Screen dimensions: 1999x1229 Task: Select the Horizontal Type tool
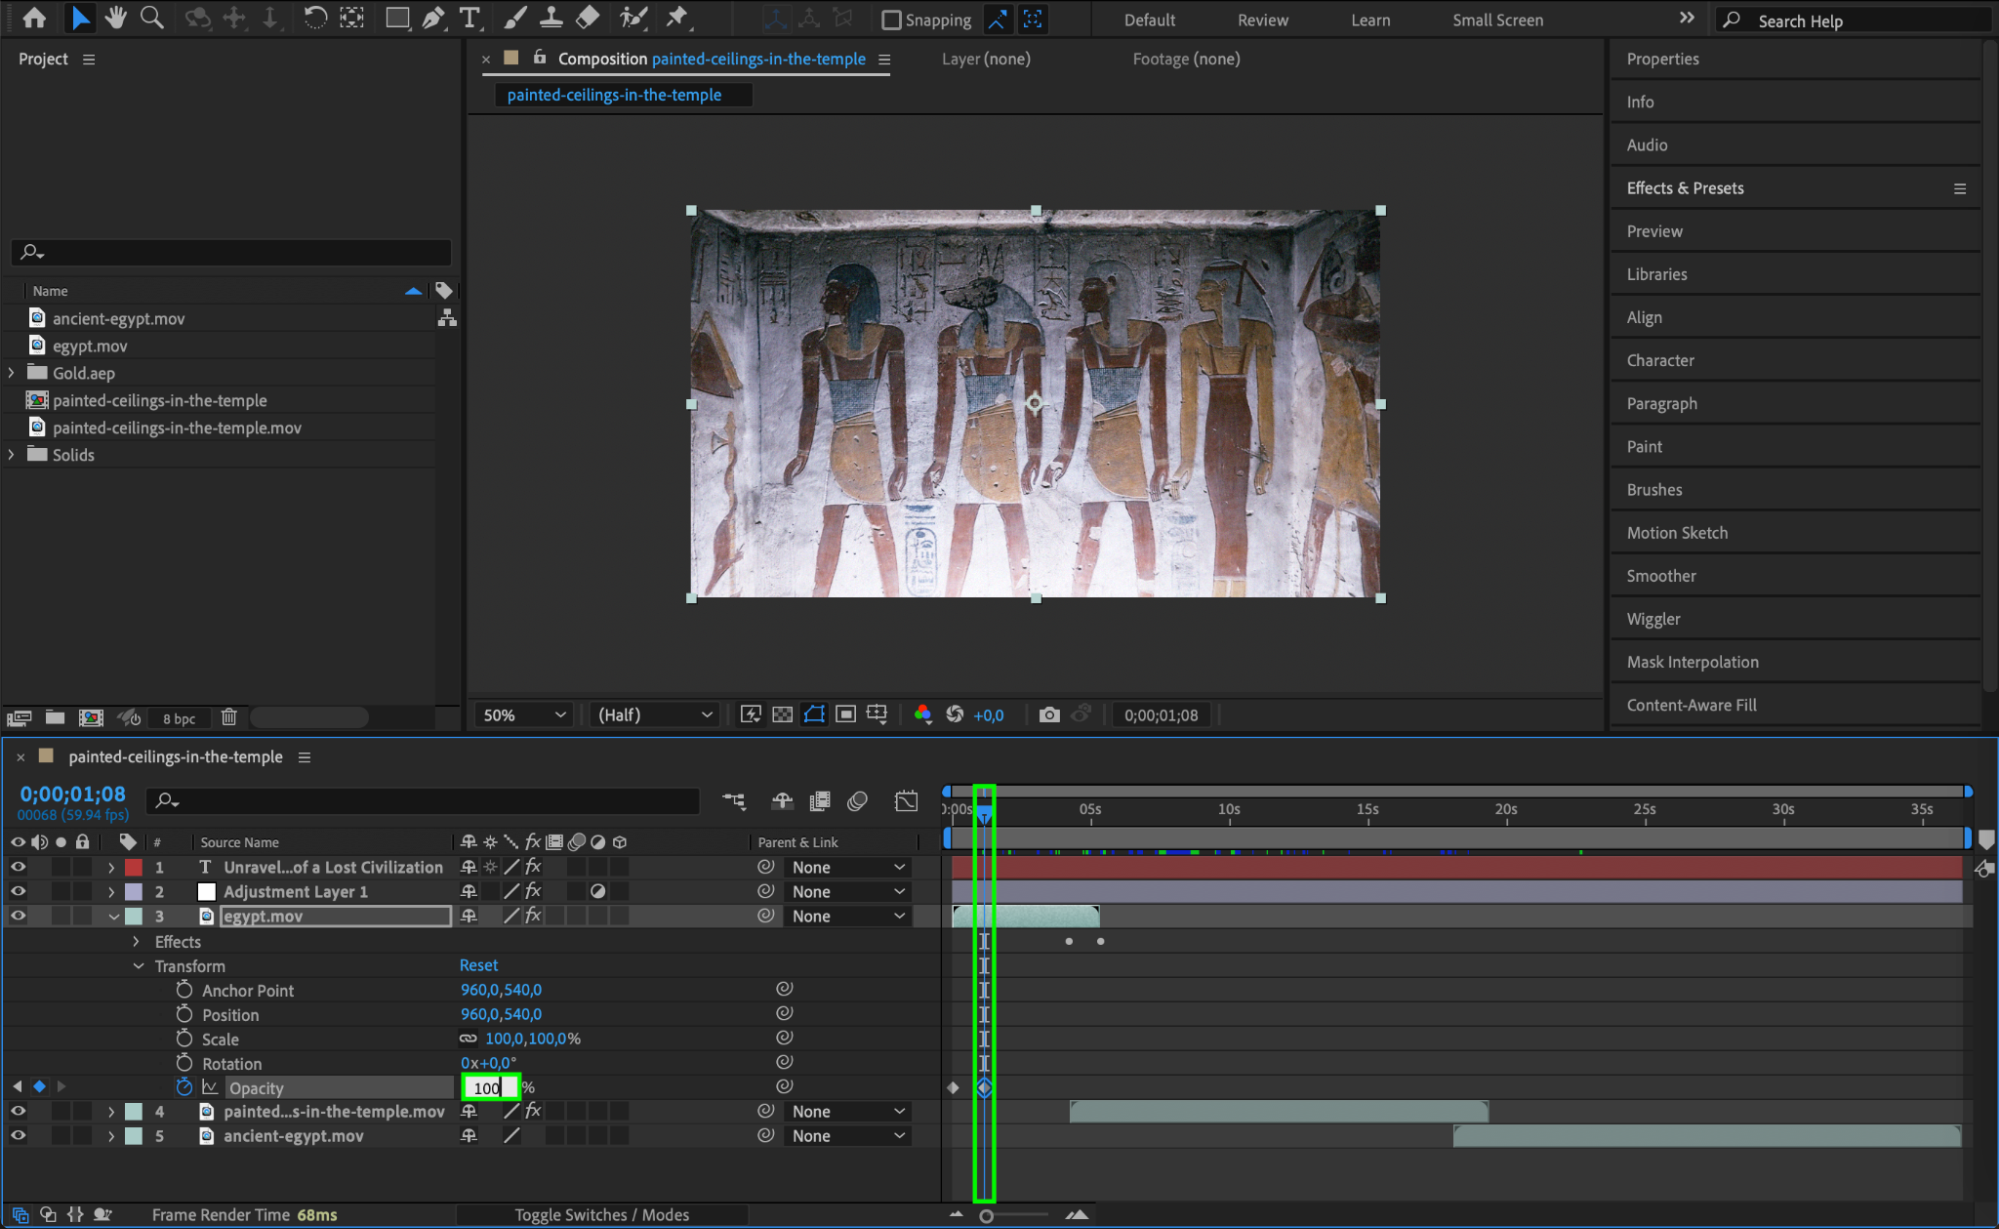[468, 18]
